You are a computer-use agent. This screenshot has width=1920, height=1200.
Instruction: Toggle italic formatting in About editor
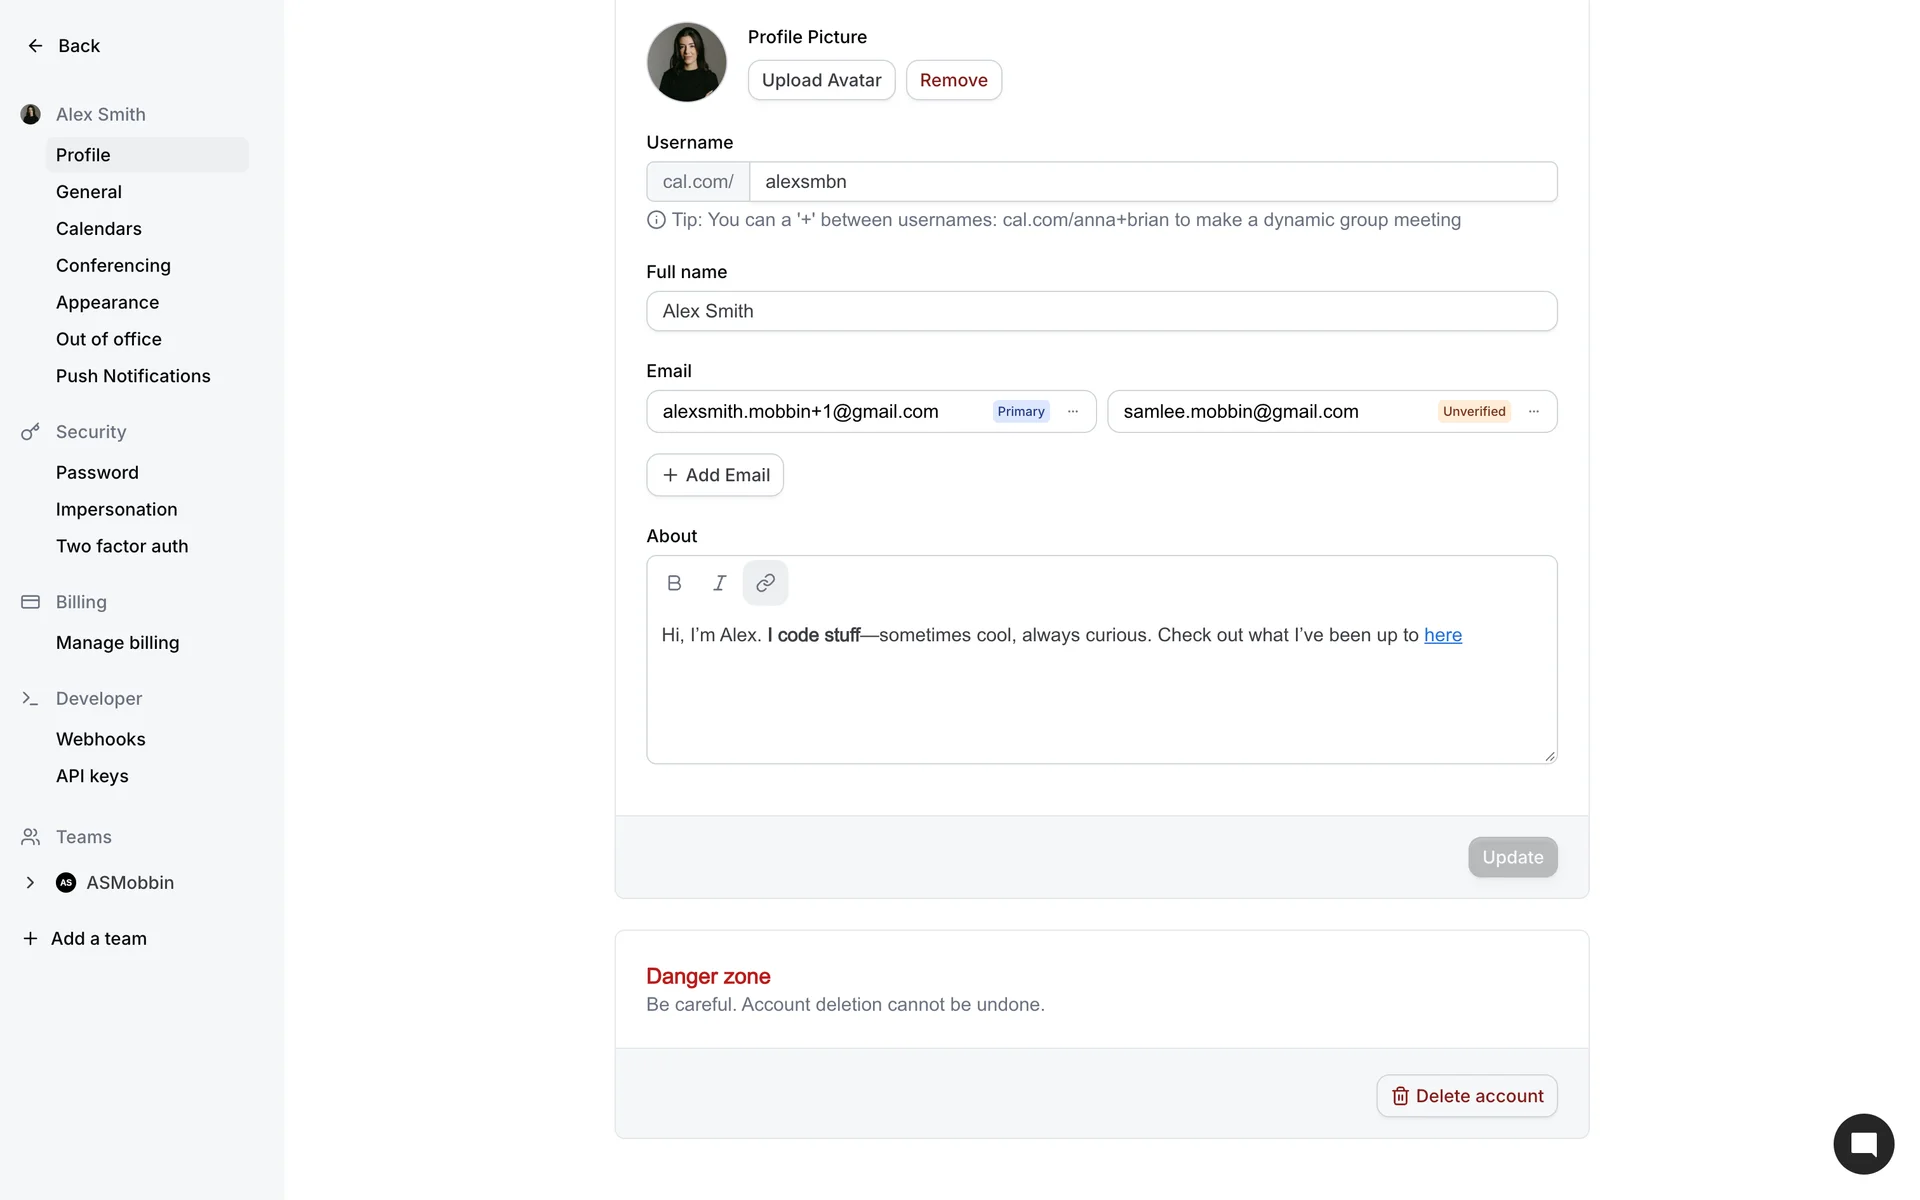click(719, 583)
